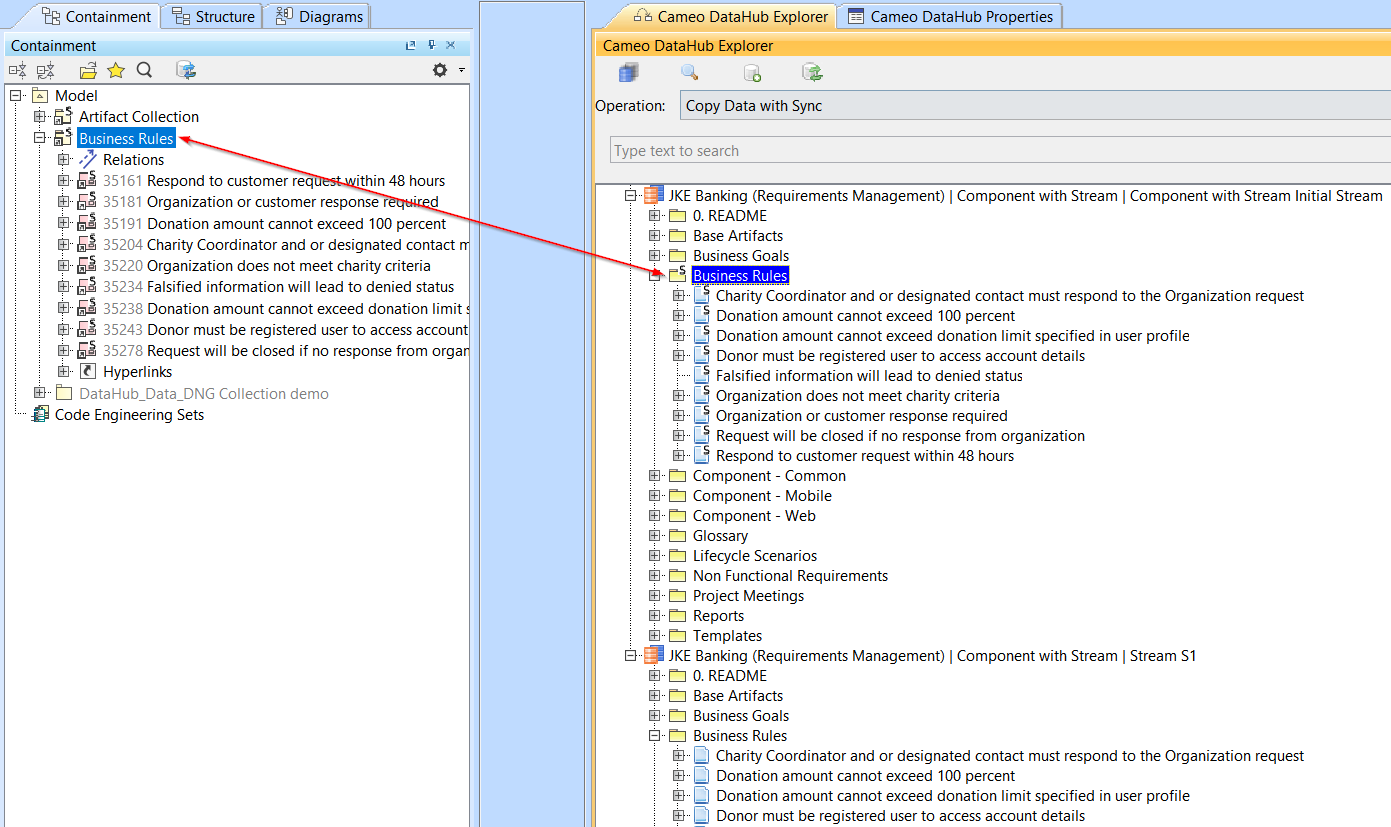This screenshot has width=1391, height=827.
Task: Click the search magnifier icon in DataHub Explorer
Action: pyautogui.click(x=689, y=73)
